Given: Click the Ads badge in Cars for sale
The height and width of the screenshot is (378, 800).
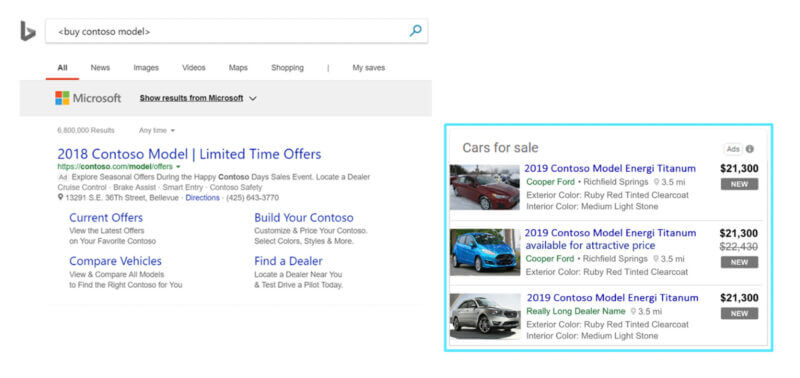Looking at the screenshot, I should tap(733, 149).
